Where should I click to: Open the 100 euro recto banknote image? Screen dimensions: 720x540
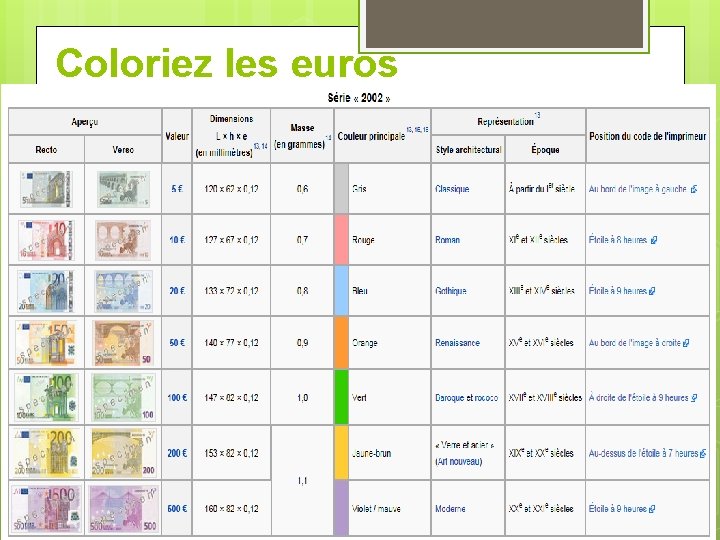[46, 397]
